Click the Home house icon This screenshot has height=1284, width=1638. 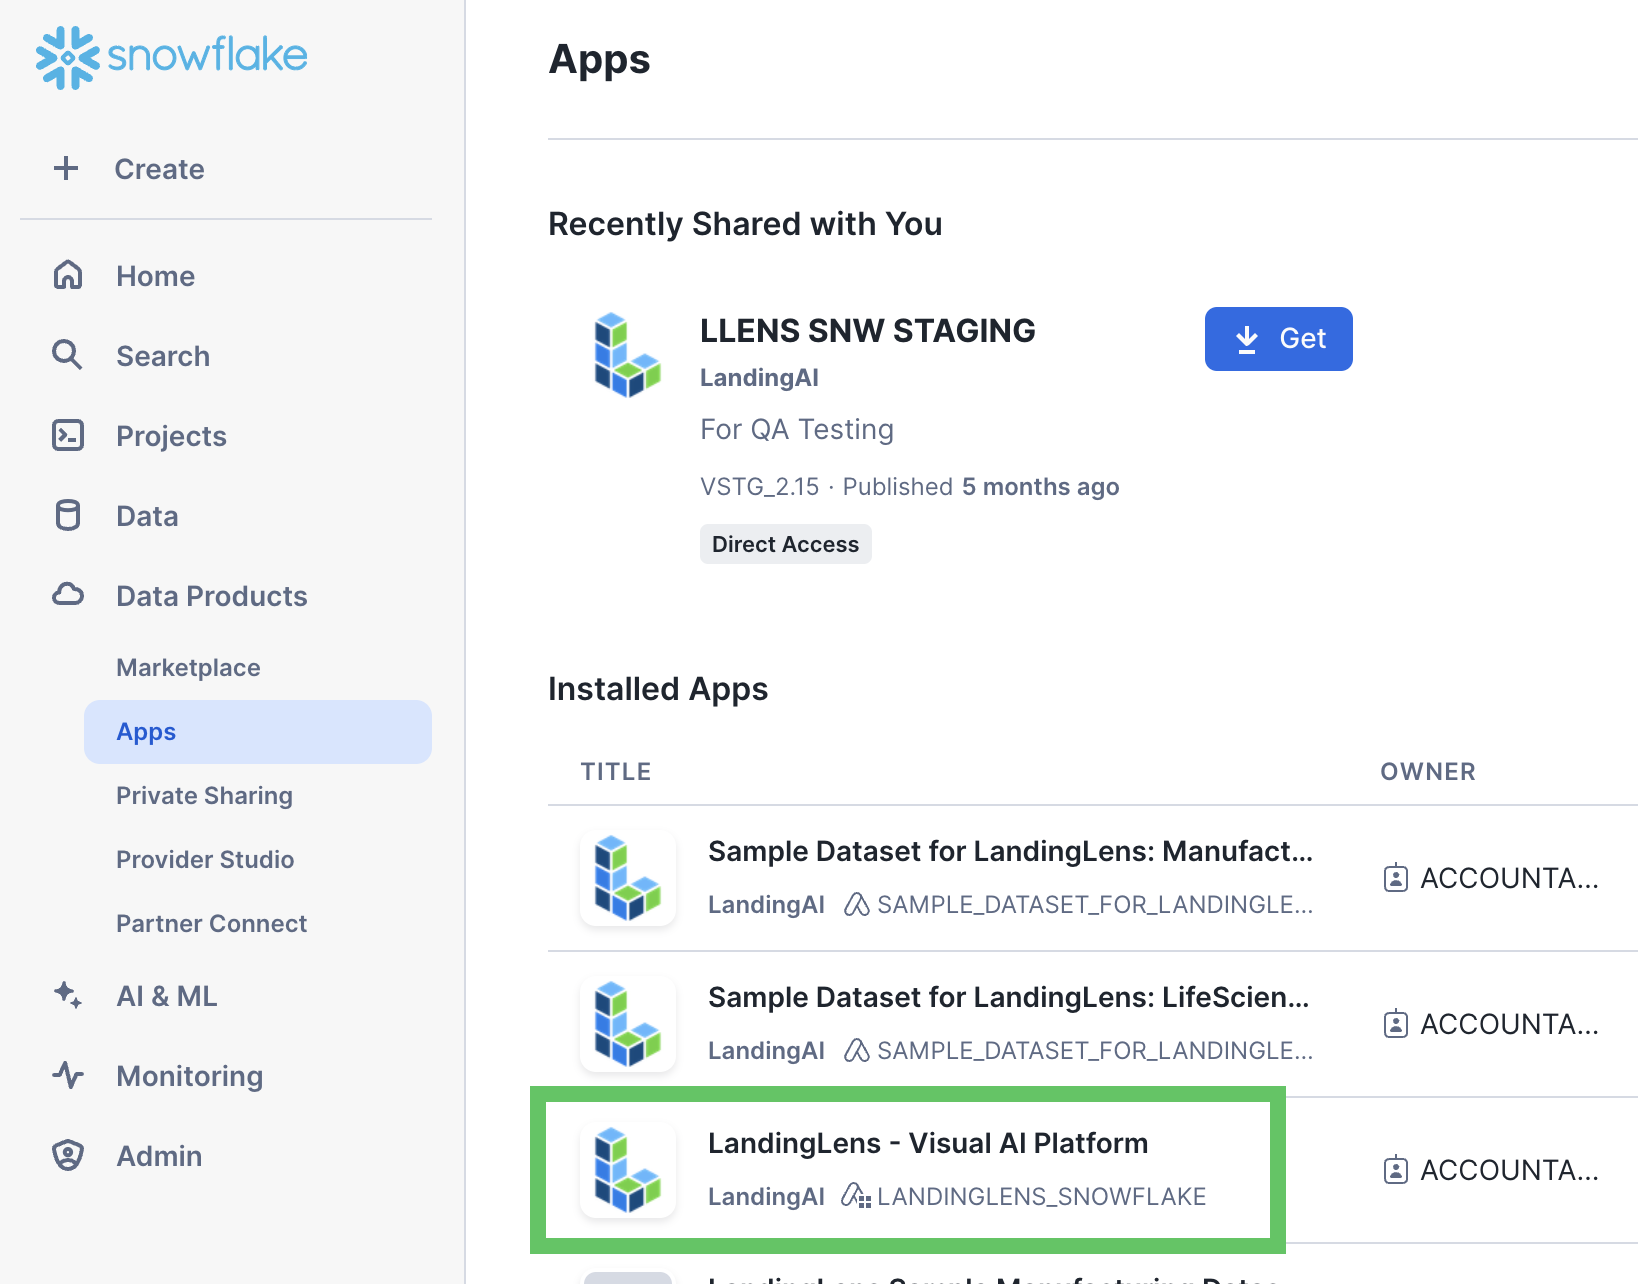(68, 275)
